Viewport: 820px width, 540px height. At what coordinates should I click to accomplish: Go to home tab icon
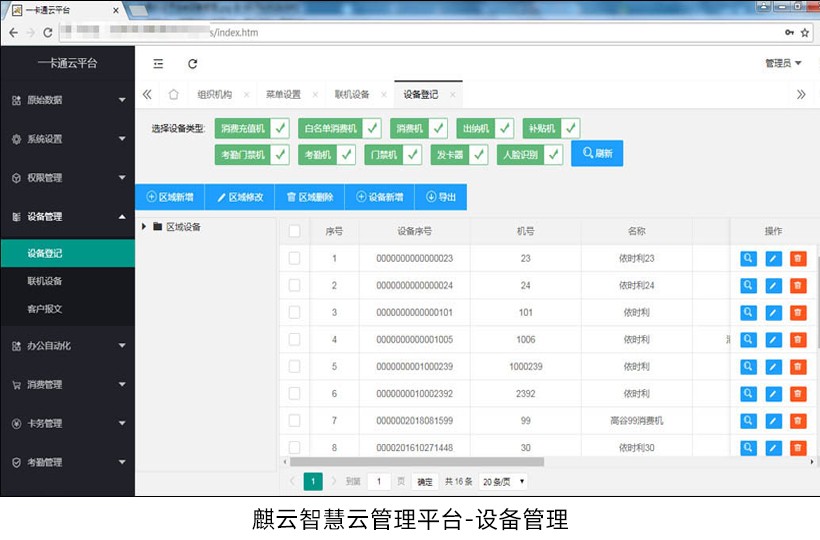tap(174, 95)
